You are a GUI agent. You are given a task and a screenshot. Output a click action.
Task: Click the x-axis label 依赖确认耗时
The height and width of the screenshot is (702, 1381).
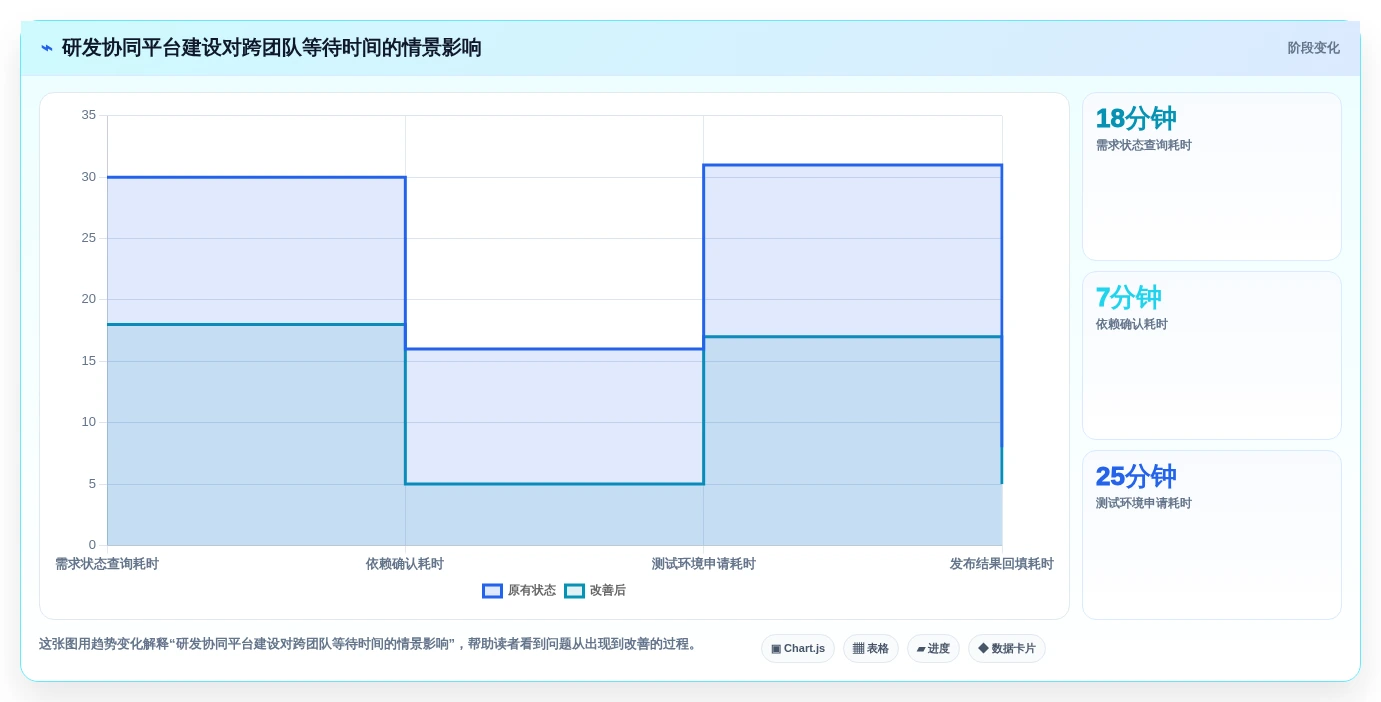coord(405,564)
